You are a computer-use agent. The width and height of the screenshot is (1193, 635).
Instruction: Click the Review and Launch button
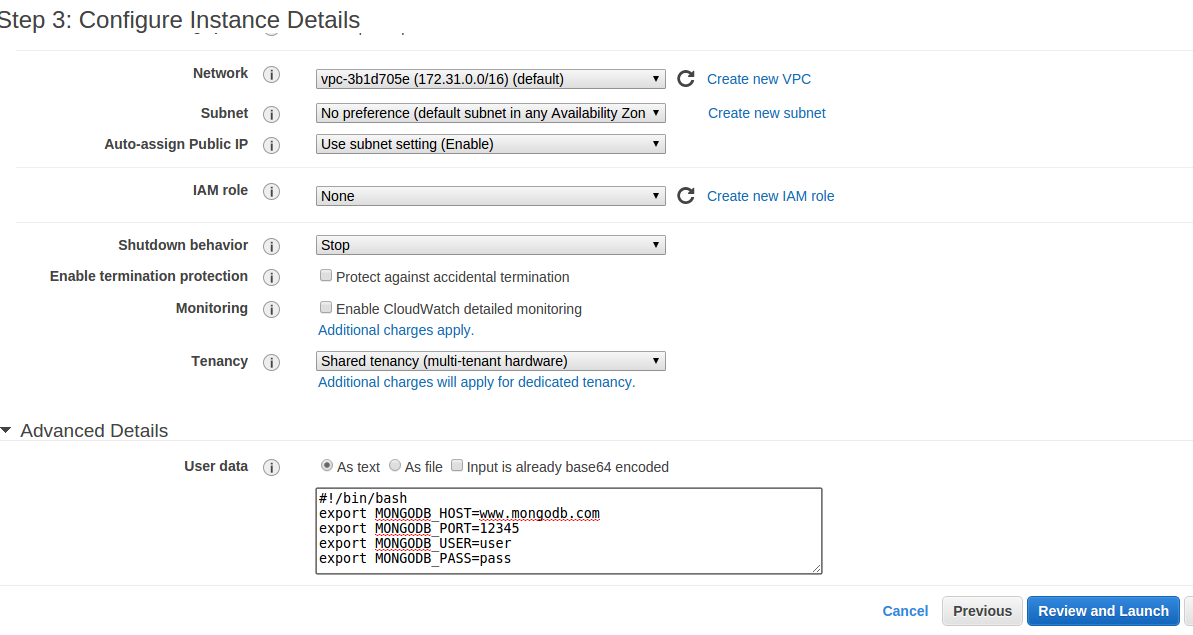(x=1103, y=611)
